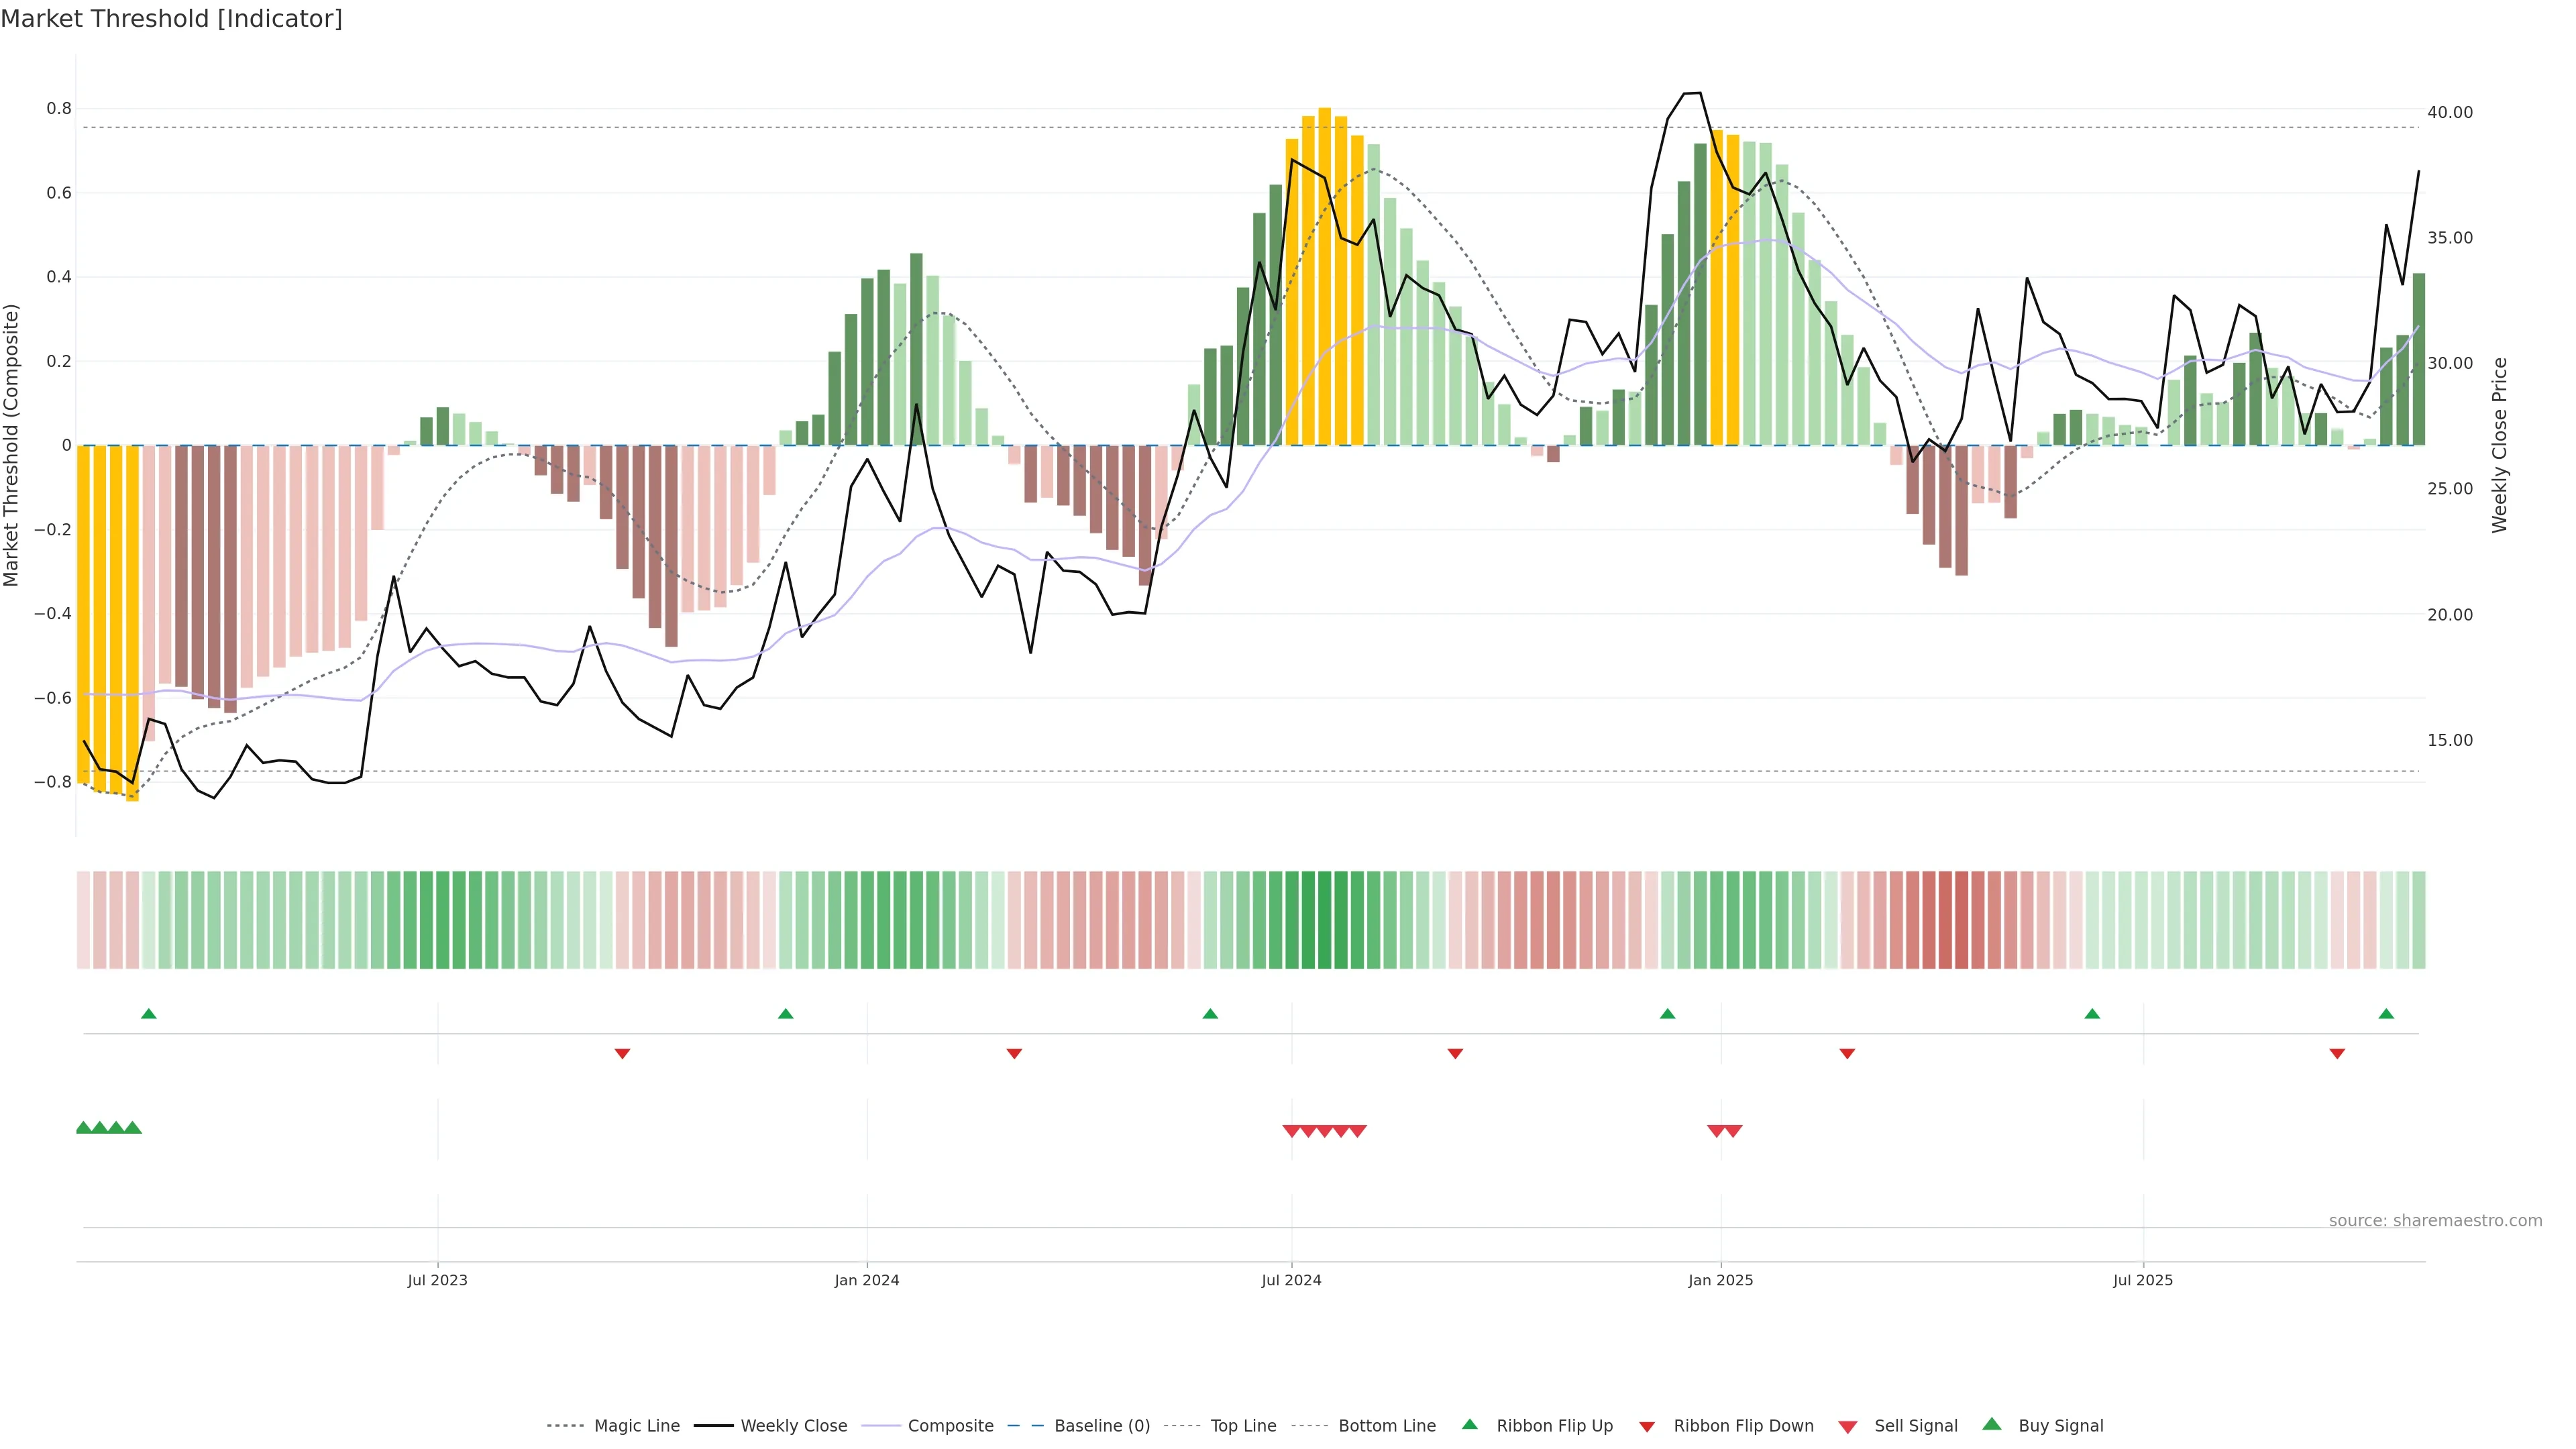This screenshot has height=1449, width=2576.
Task: Click the red flip-down marker nearest Jan 2024
Action: (1014, 1054)
